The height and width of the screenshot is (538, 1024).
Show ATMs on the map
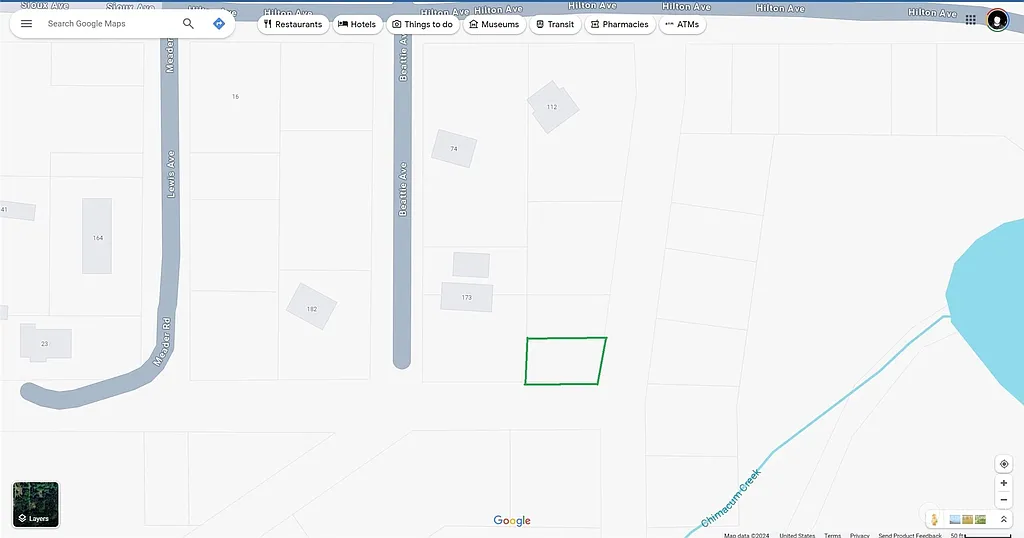682,24
